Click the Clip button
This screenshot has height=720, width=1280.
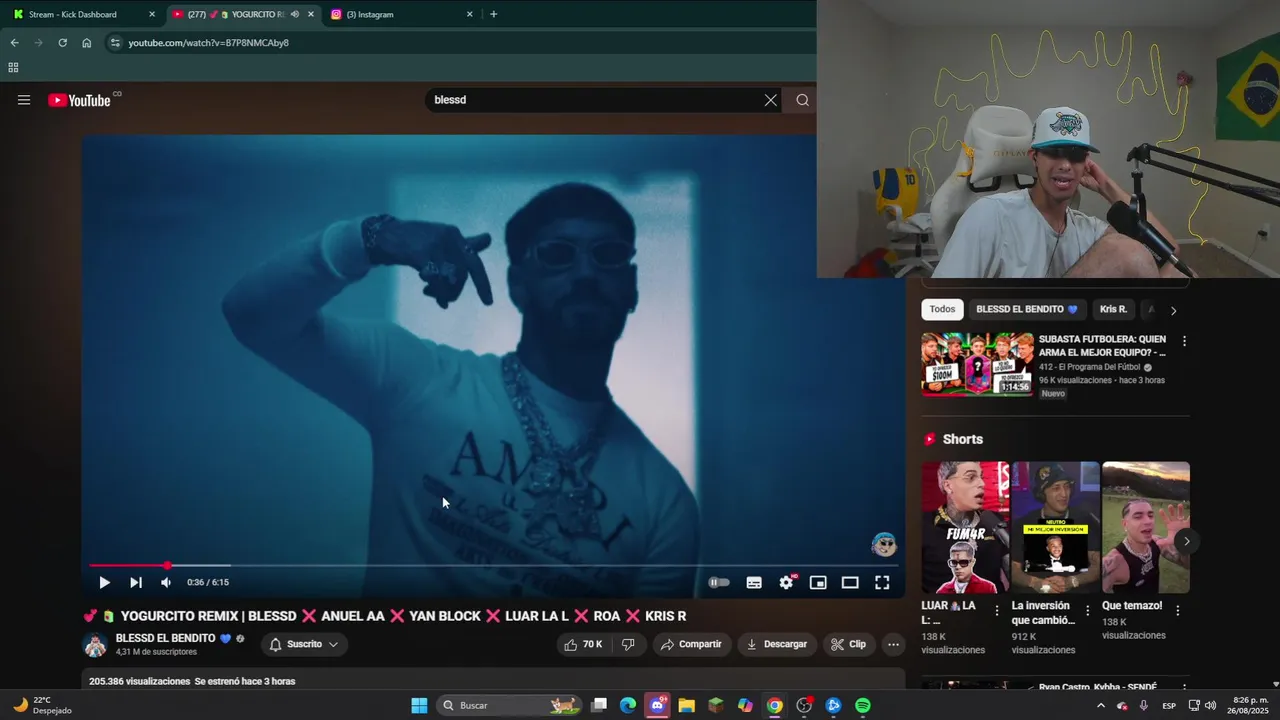click(x=849, y=645)
